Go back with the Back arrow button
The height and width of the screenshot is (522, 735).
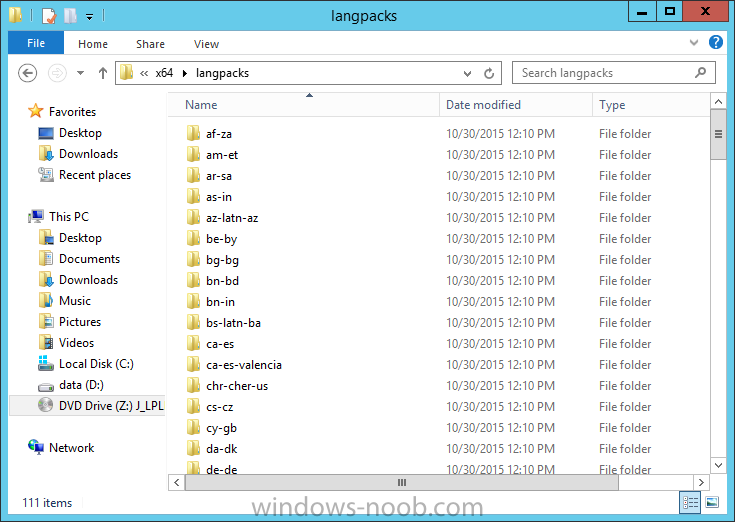(28, 73)
